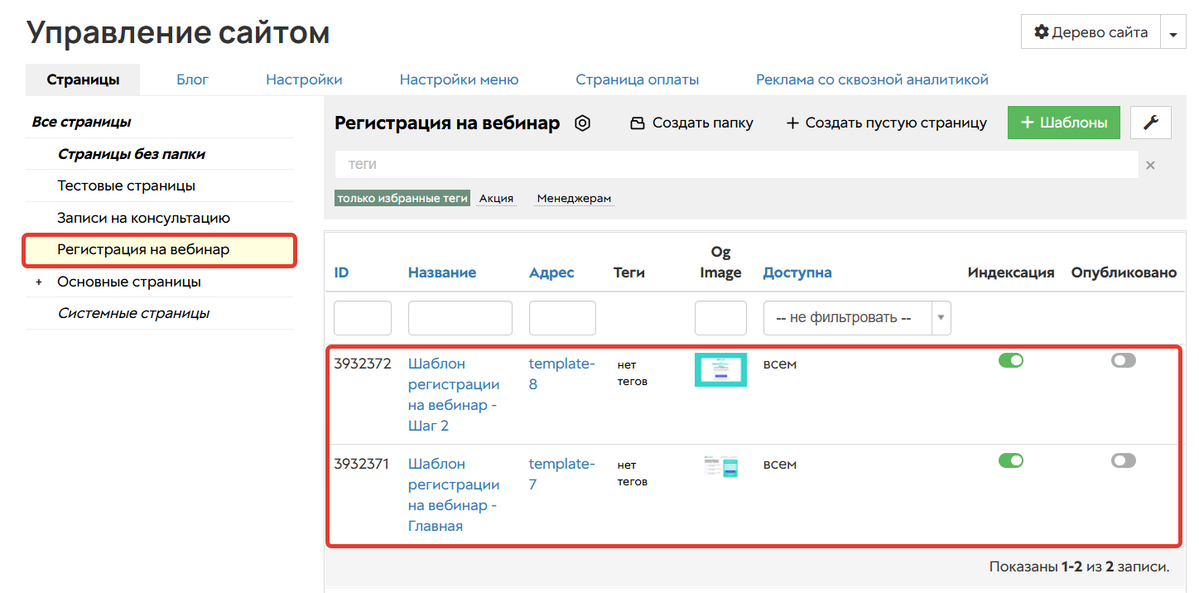Viewport: 1199px width, 593px height.
Task: Open the Настройки меню tab
Action: click(458, 79)
